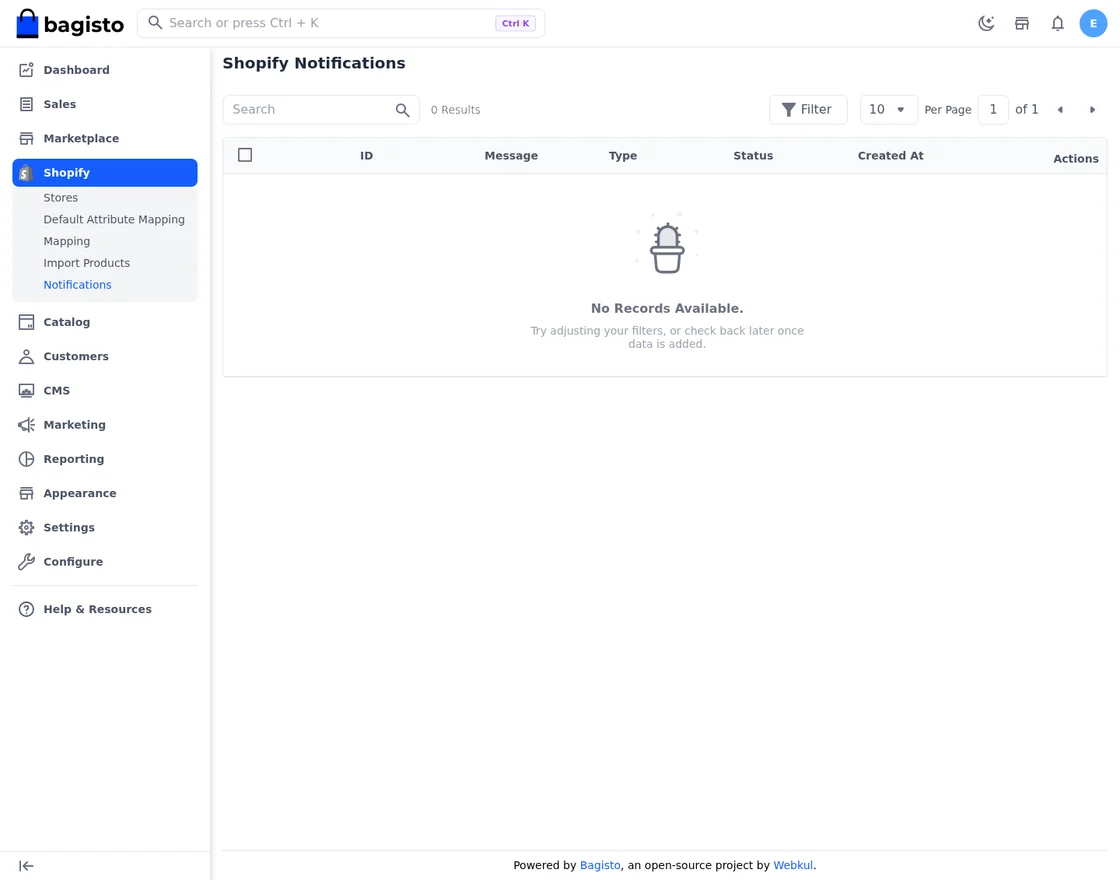Click the Reporting chart icon

[26, 459]
